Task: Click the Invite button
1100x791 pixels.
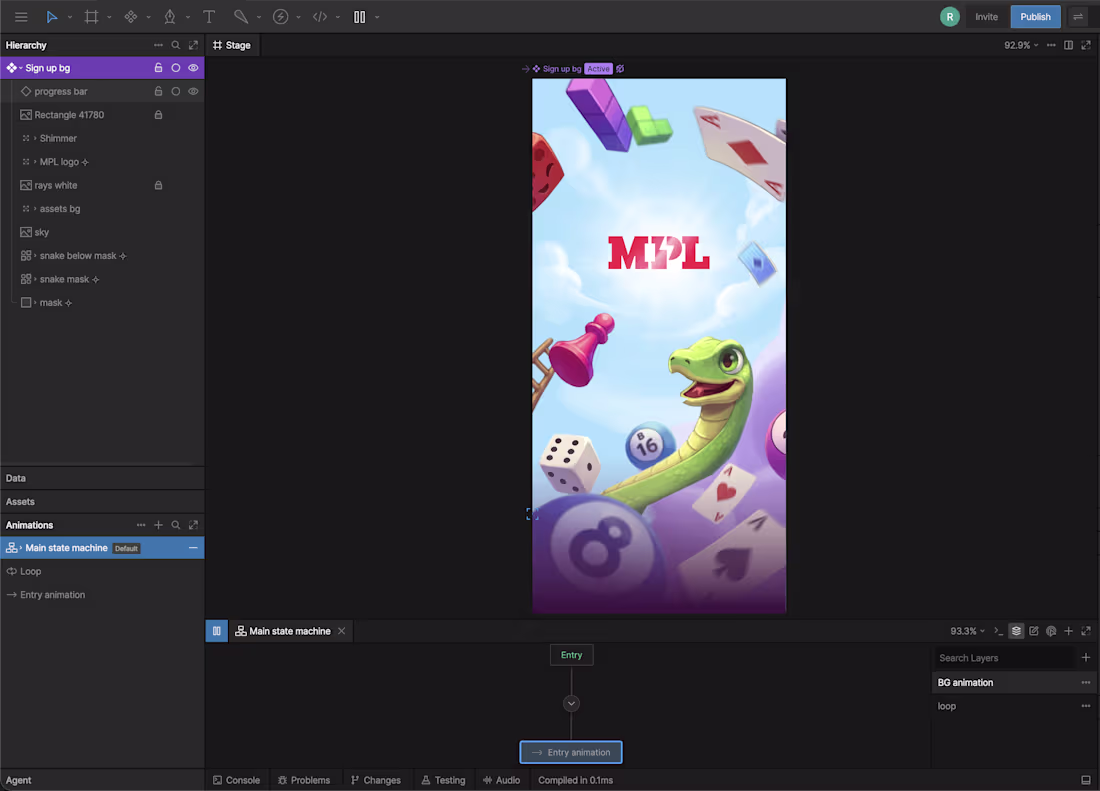Action: click(986, 17)
